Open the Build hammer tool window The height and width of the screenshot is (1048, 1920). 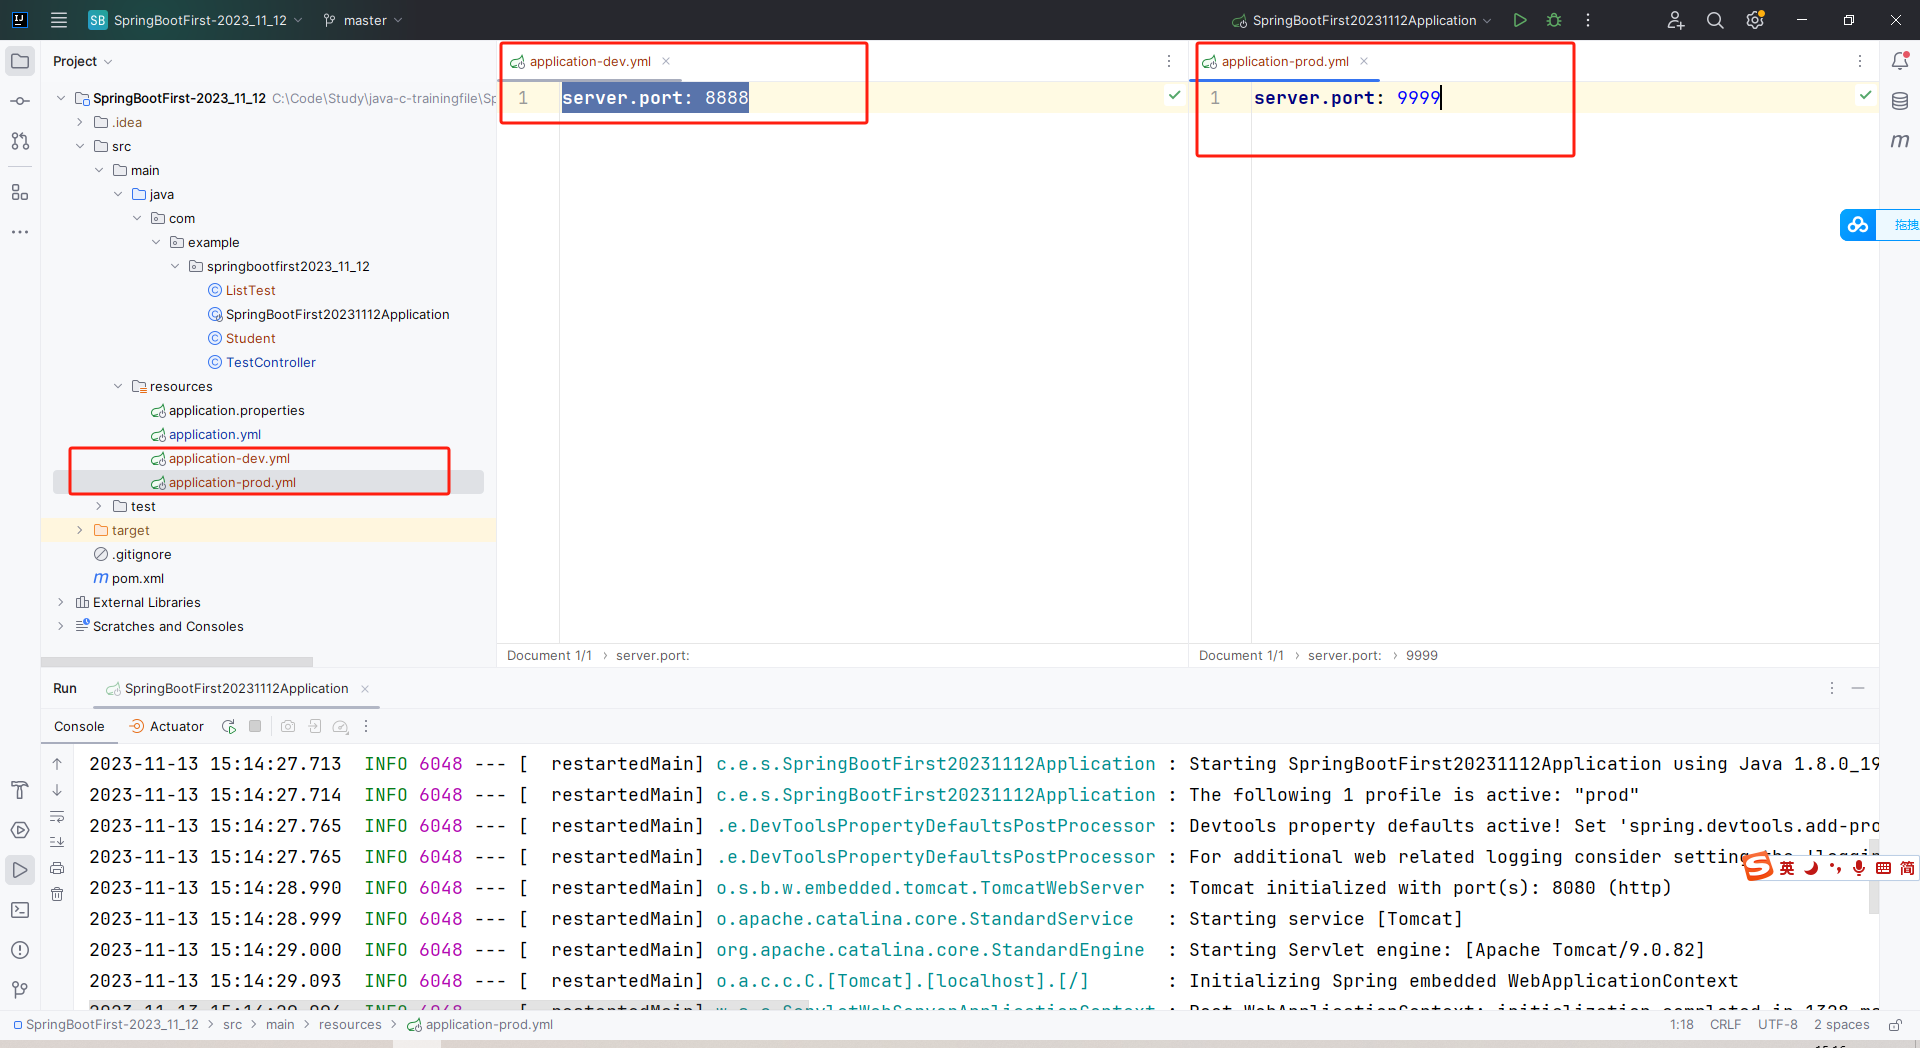[20, 790]
